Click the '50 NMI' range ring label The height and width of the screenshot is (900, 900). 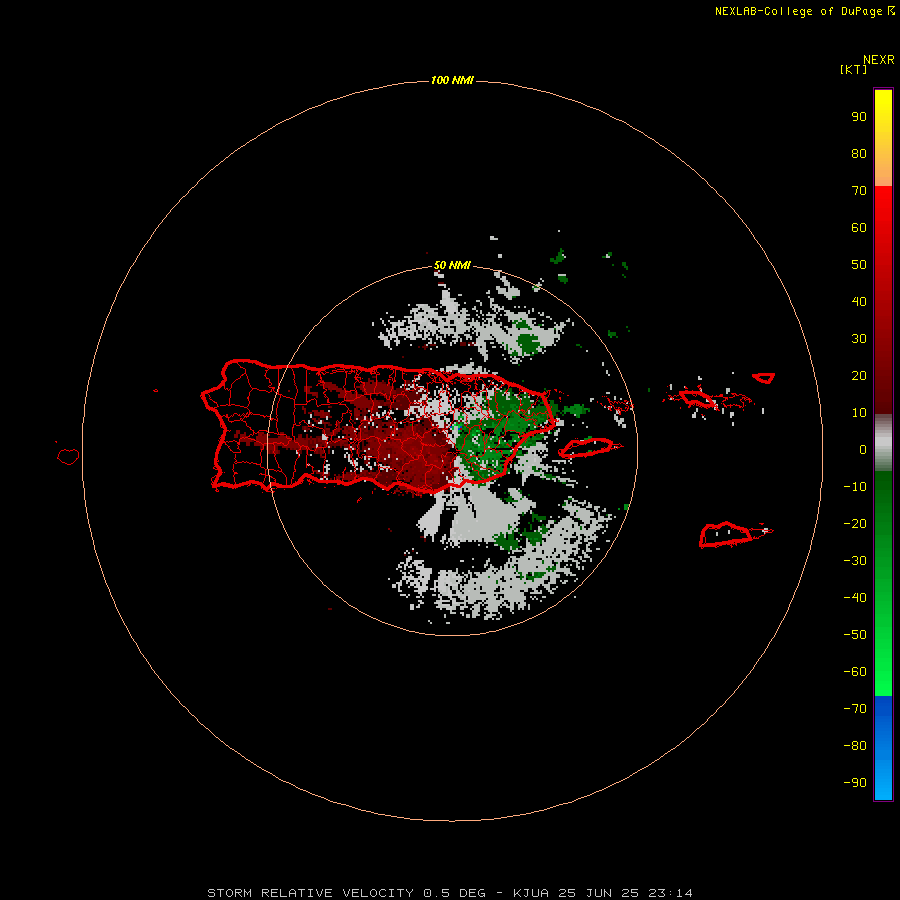pyautogui.click(x=452, y=265)
